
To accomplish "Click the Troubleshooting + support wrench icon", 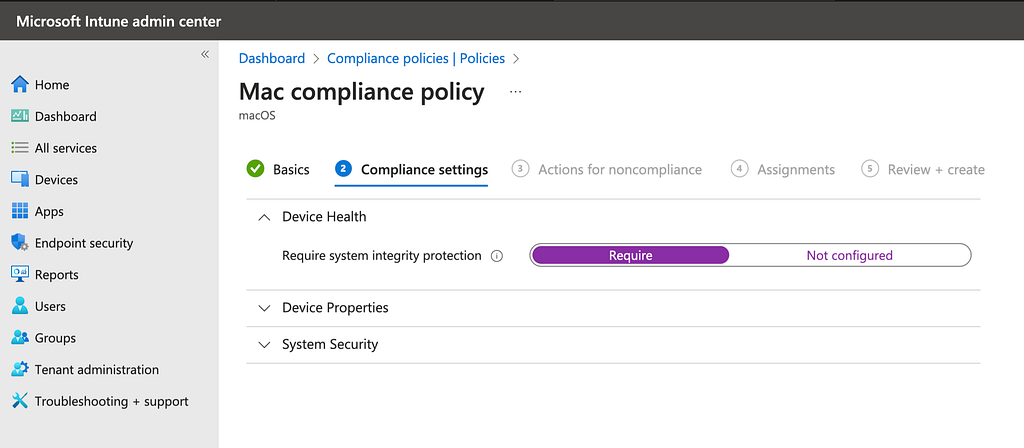I will [20, 400].
